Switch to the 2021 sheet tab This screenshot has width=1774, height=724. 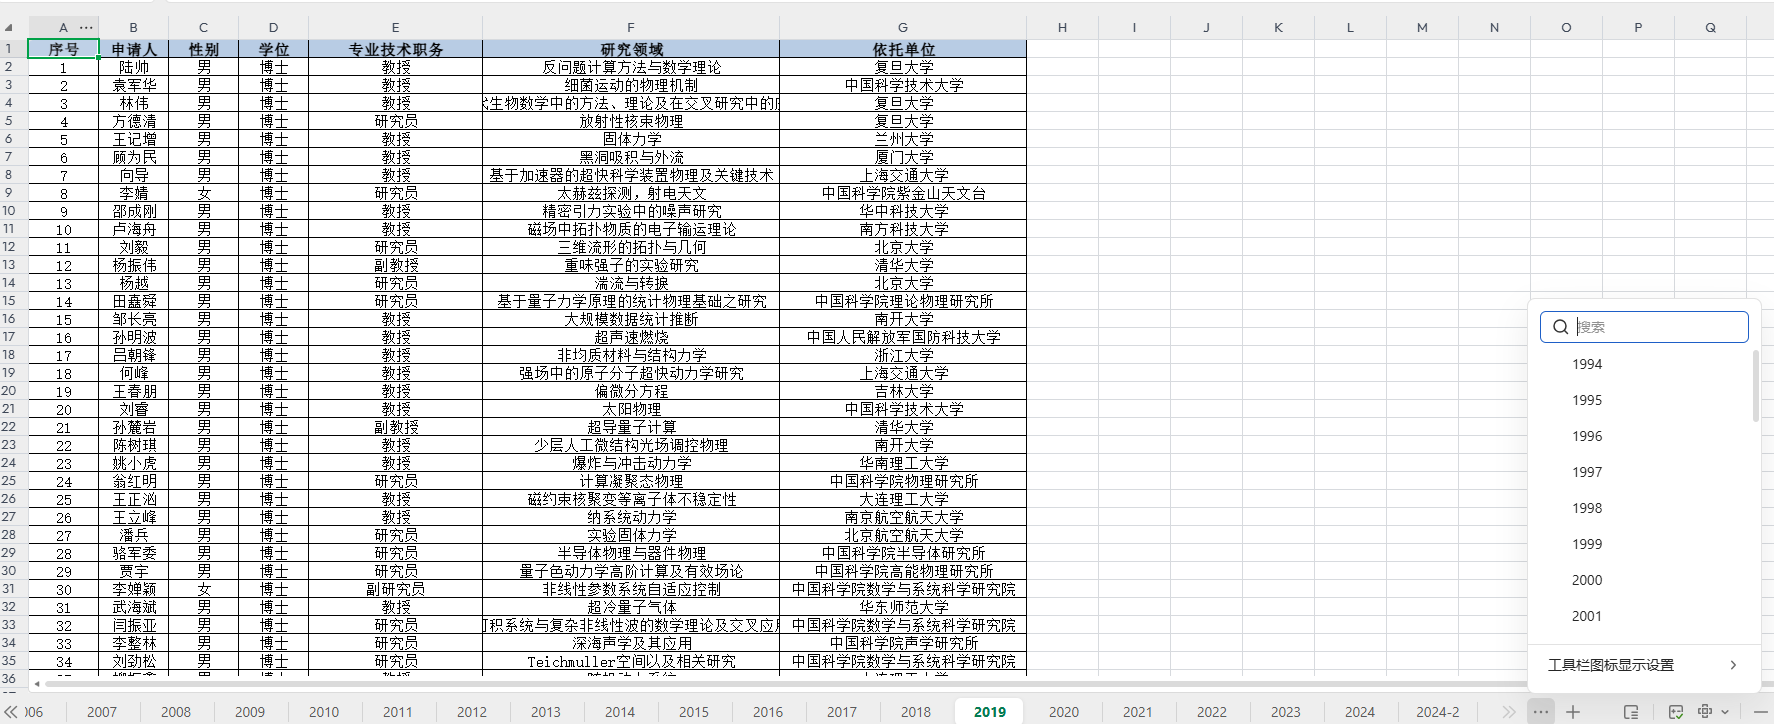[1138, 712]
